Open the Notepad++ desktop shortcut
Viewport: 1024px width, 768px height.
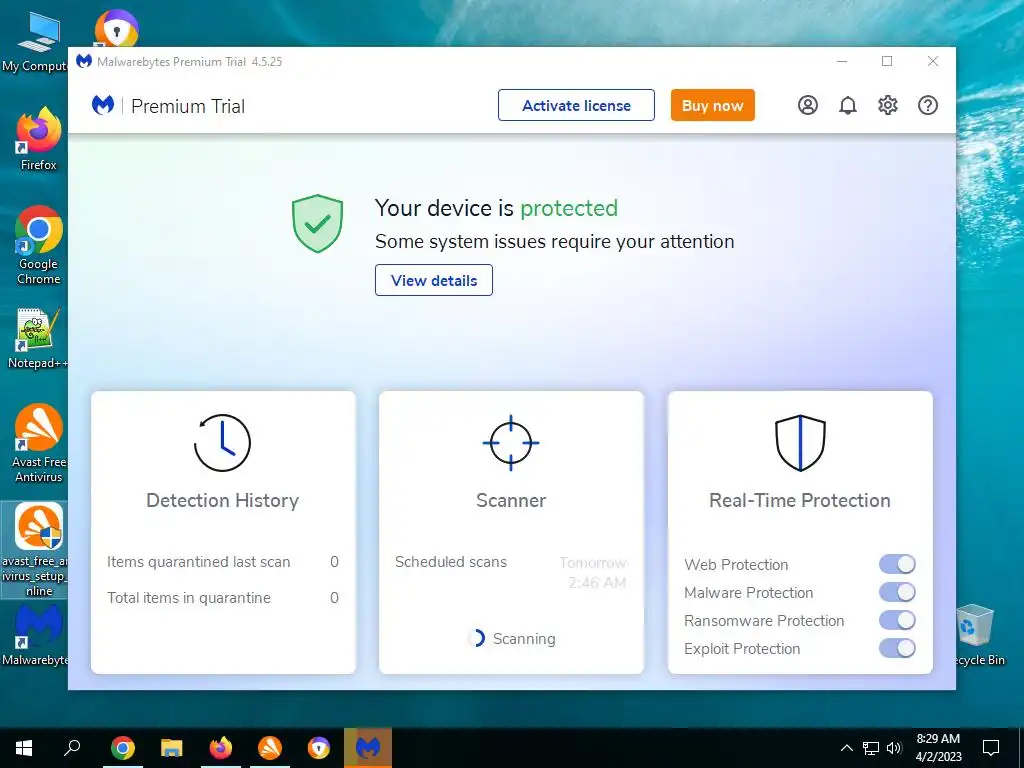[39, 338]
